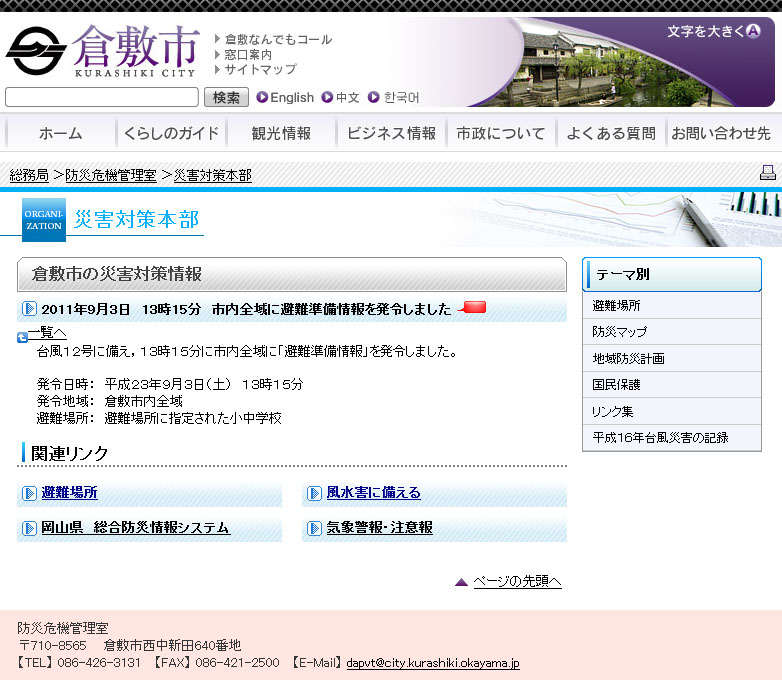Click the arrow icon next to English

tap(262, 98)
